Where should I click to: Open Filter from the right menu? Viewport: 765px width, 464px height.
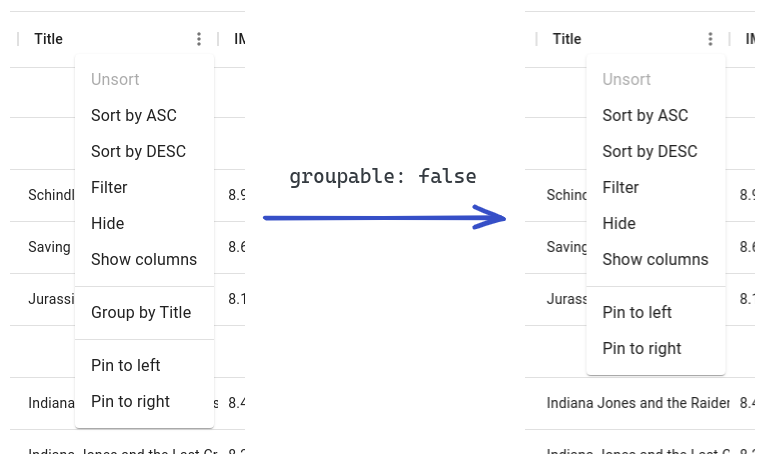[x=620, y=187]
